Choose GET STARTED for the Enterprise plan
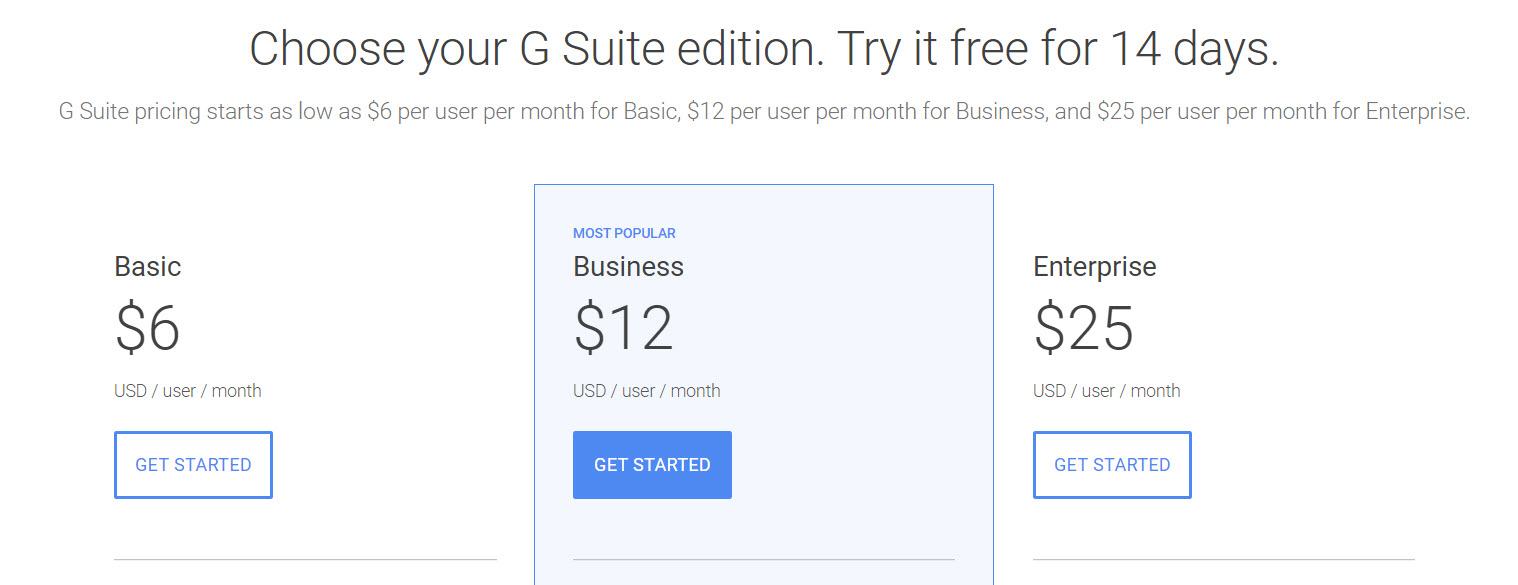 coord(1112,465)
